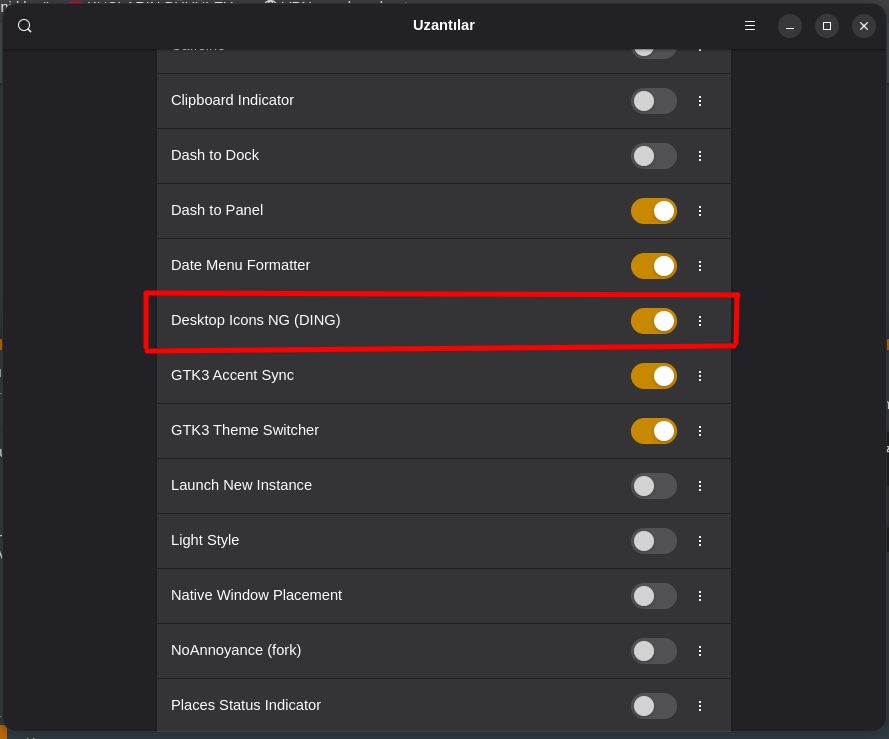The image size is (889, 739).
Task: Disable the Dash to Panel extension
Action: tap(654, 211)
